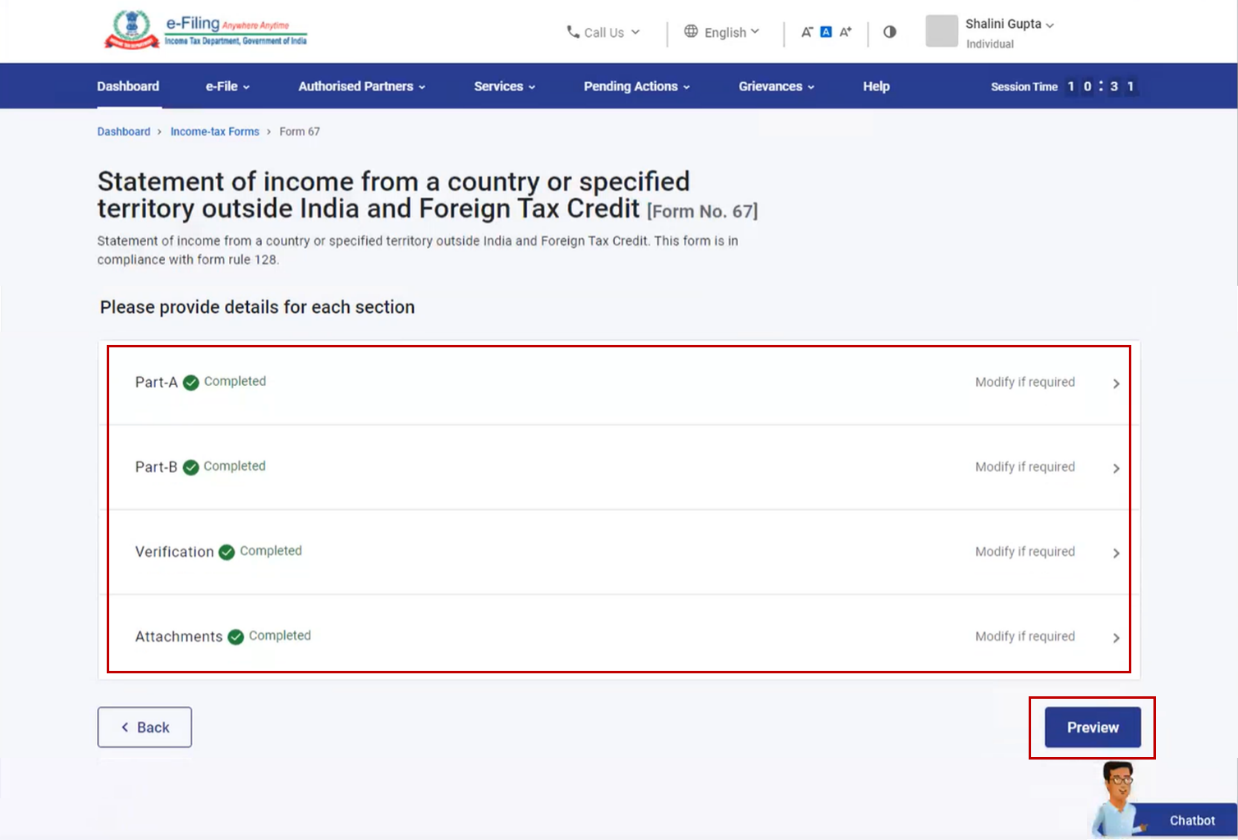The height and width of the screenshot is (840, 1238).
Task: Toggle the high contrast mode
Action: tap(889, 32)
